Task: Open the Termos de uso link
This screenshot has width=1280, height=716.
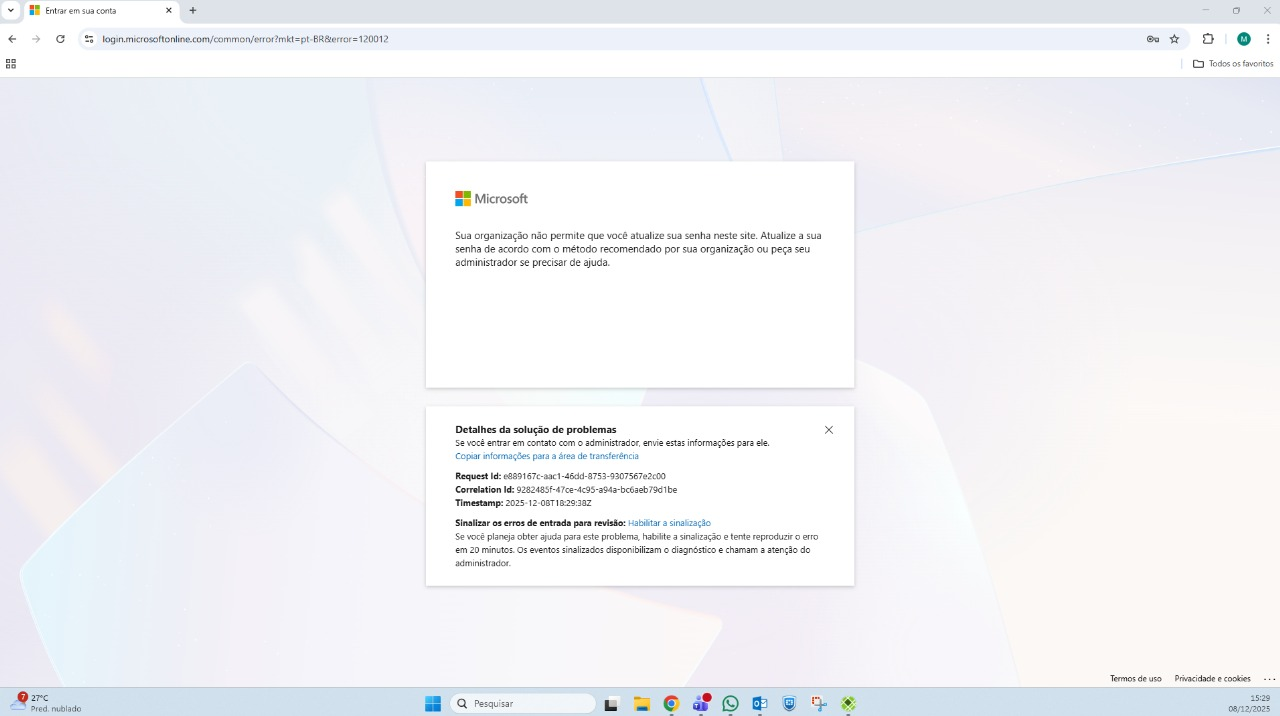Action: (1136, 678)
